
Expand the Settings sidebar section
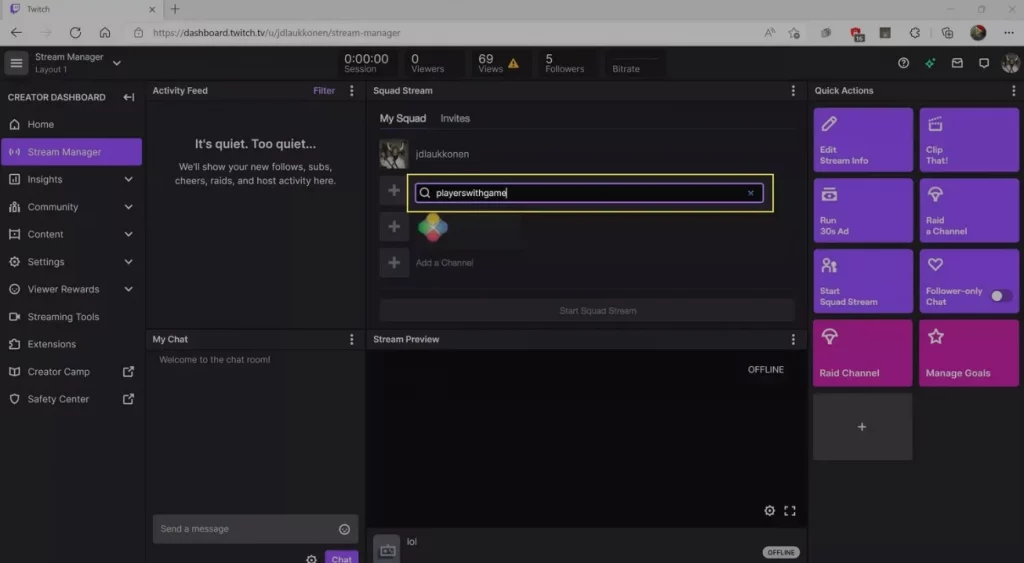[129, 261]
